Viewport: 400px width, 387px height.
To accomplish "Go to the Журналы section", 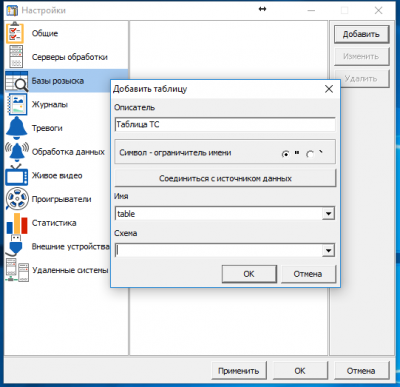I will [x=50, y=105].
